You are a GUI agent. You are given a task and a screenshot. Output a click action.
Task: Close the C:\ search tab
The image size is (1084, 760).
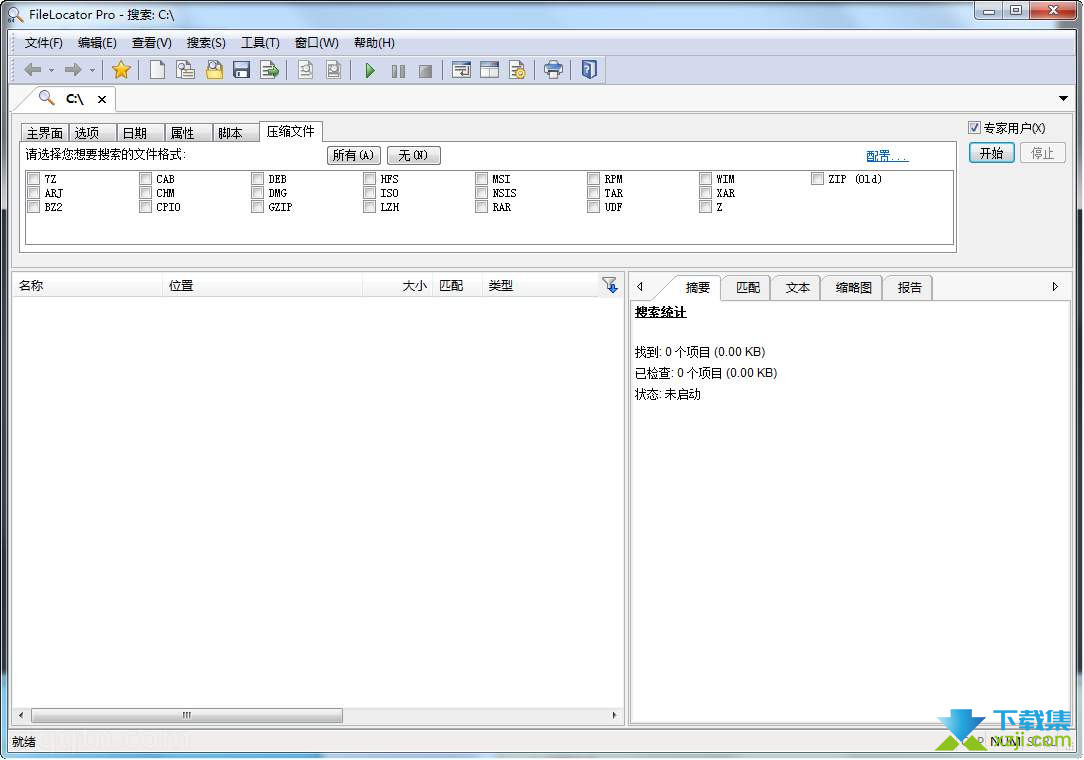pos(102,100)
